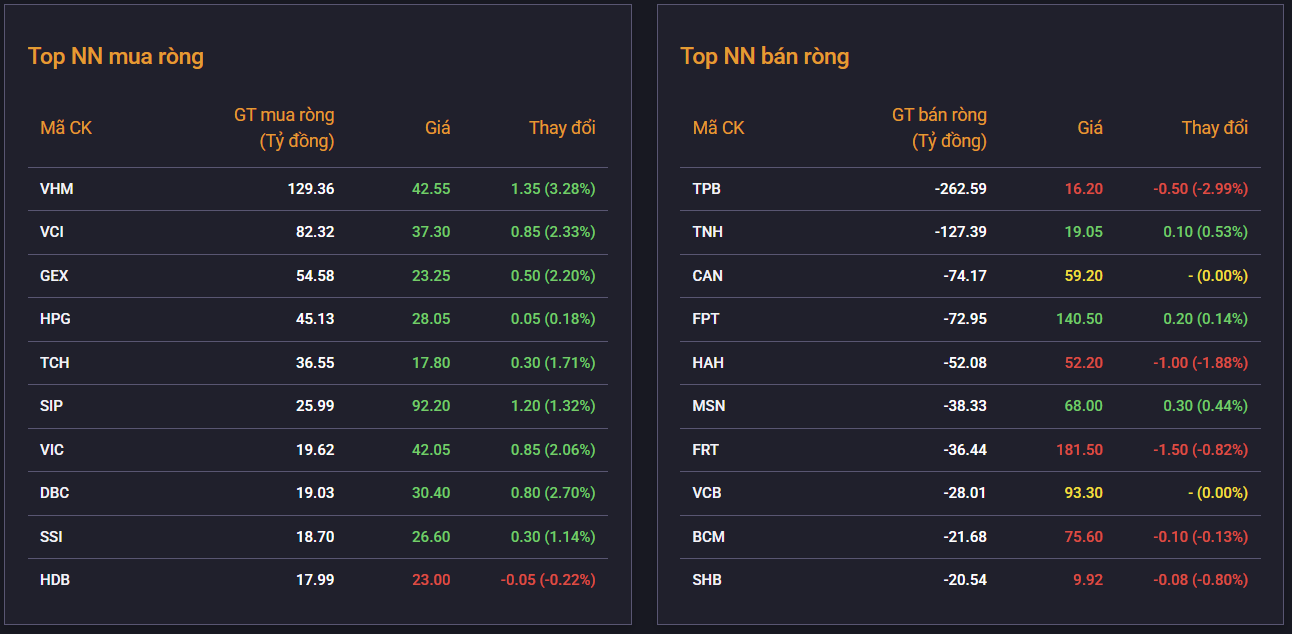
Task: Click the 'Top NN mua ròng' heading
Action: (116, 56)
